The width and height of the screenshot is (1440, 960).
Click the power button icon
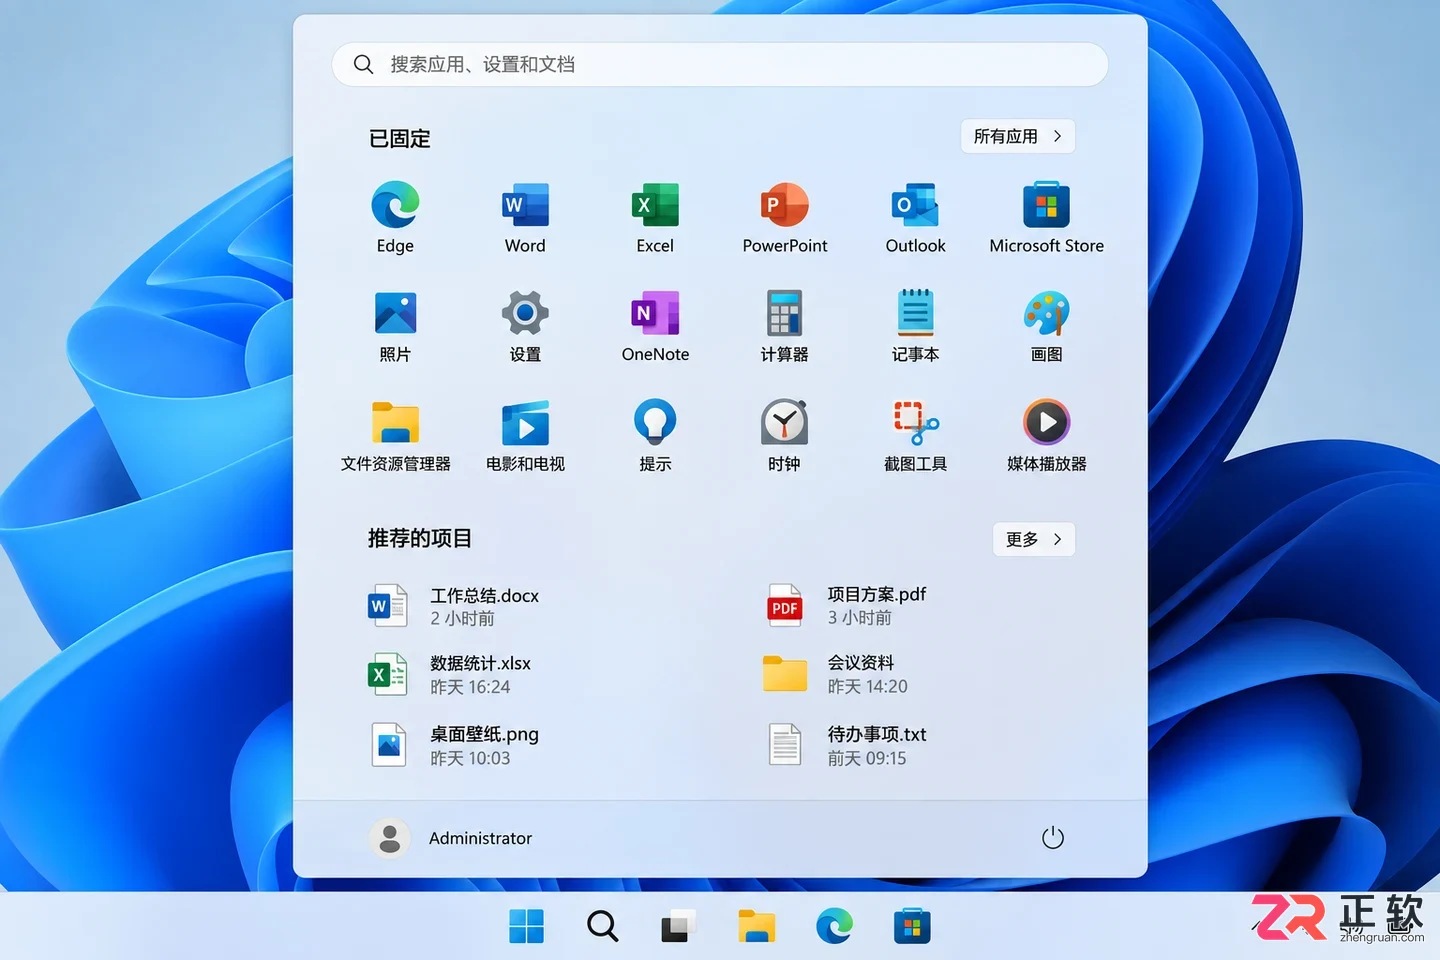(x=1052, y=838)
